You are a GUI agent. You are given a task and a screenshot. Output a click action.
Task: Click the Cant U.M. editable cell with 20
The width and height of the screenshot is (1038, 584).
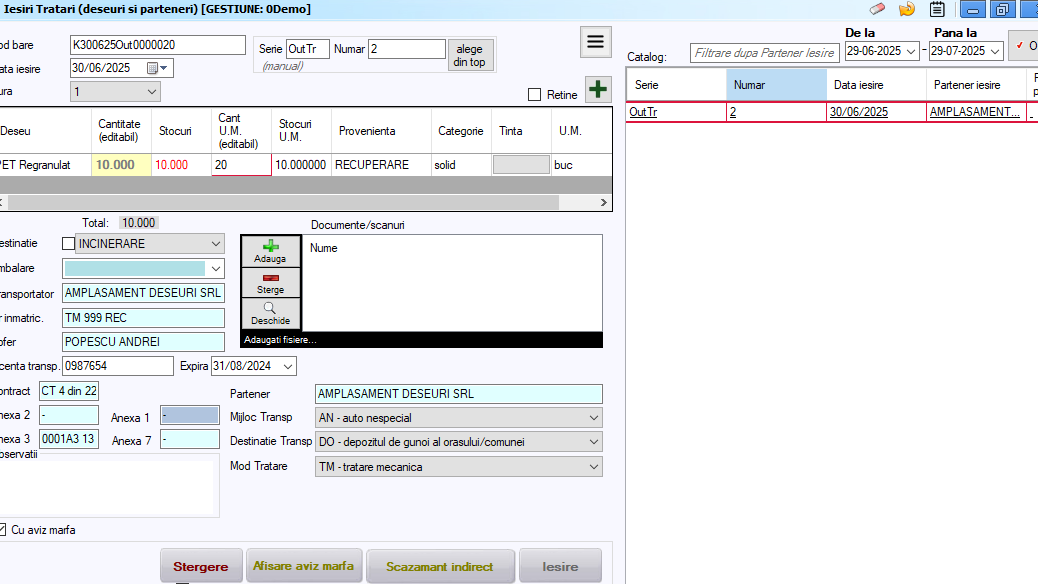tap(241, 165)
